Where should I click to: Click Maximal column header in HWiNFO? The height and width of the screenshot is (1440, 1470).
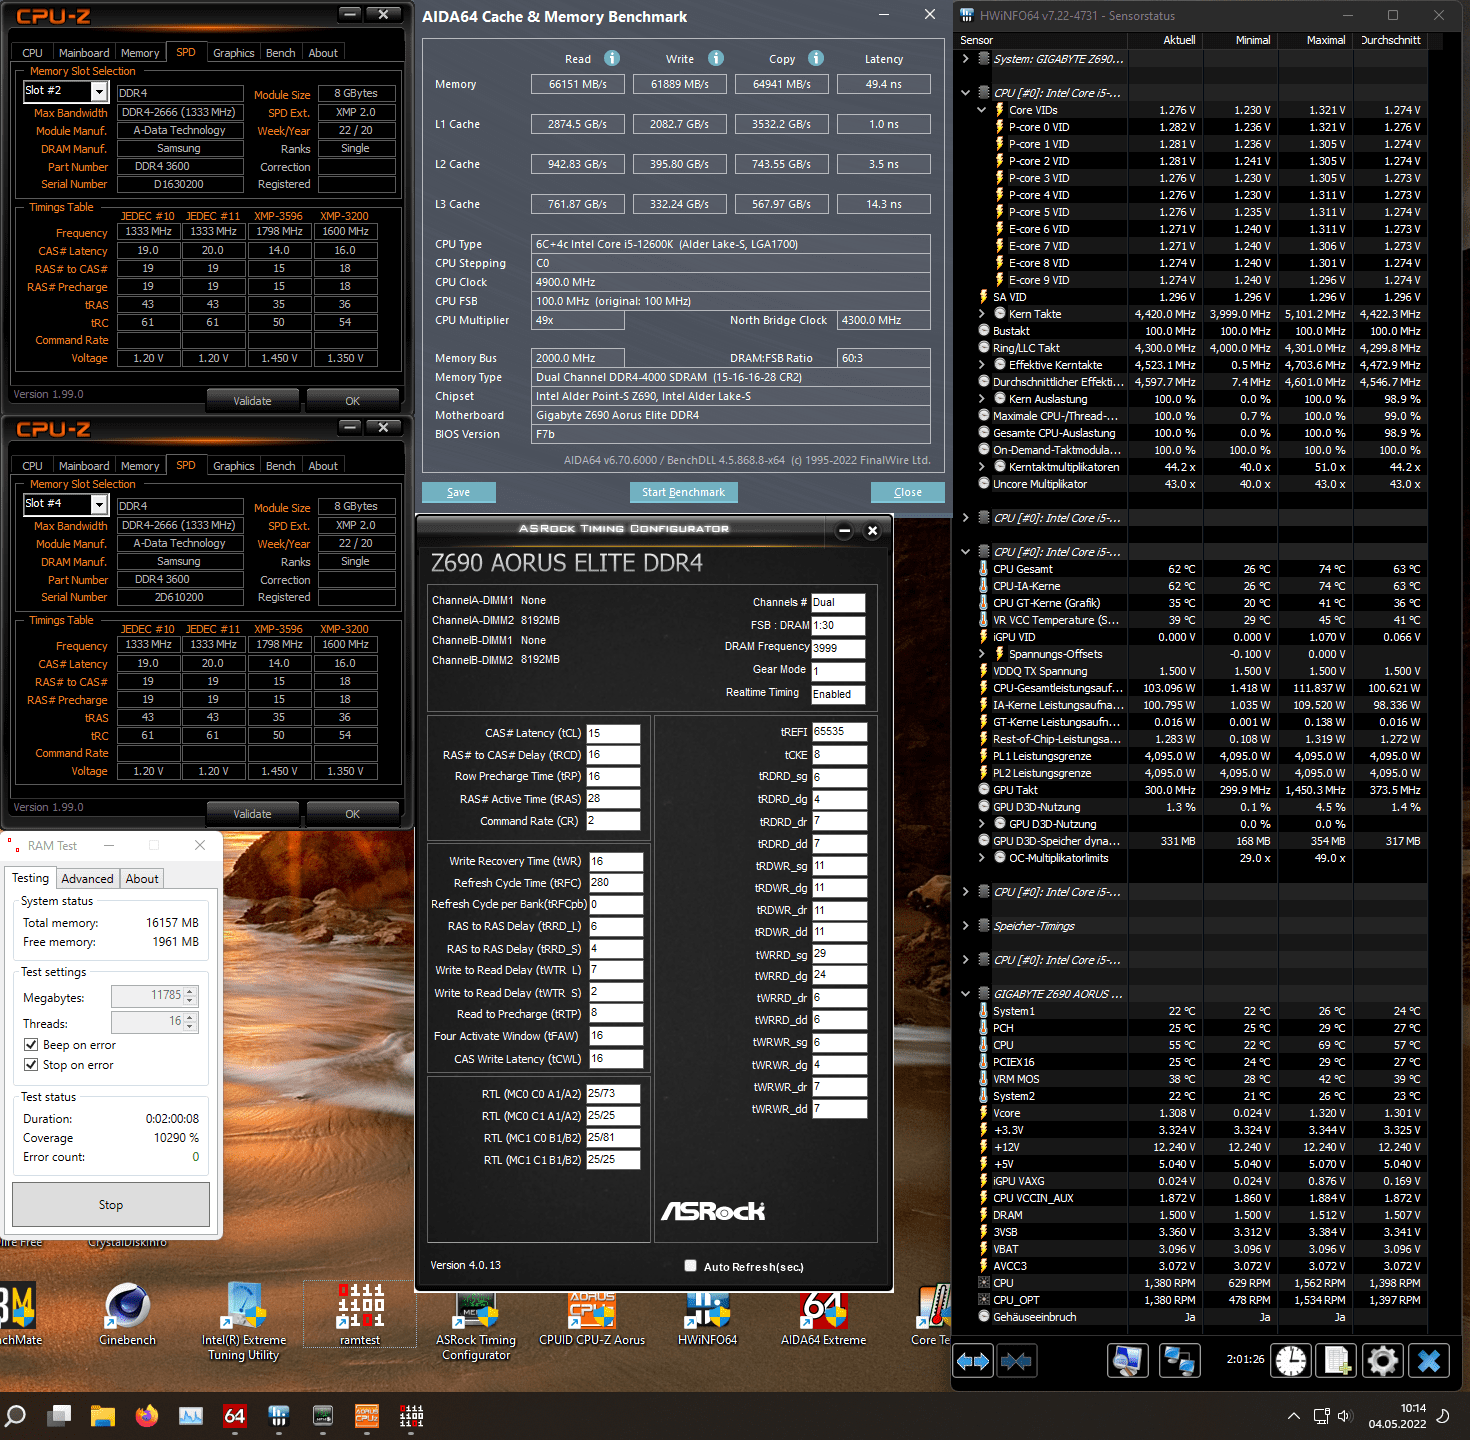point(1326,40)
